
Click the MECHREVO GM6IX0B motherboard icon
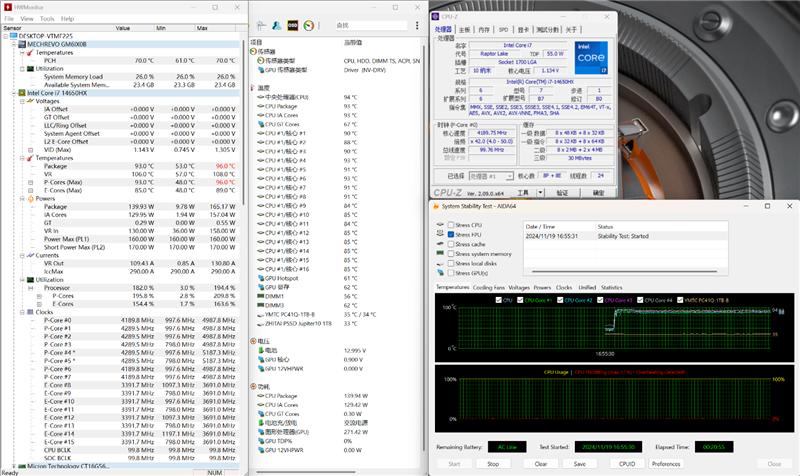click(x=22, y=44)
